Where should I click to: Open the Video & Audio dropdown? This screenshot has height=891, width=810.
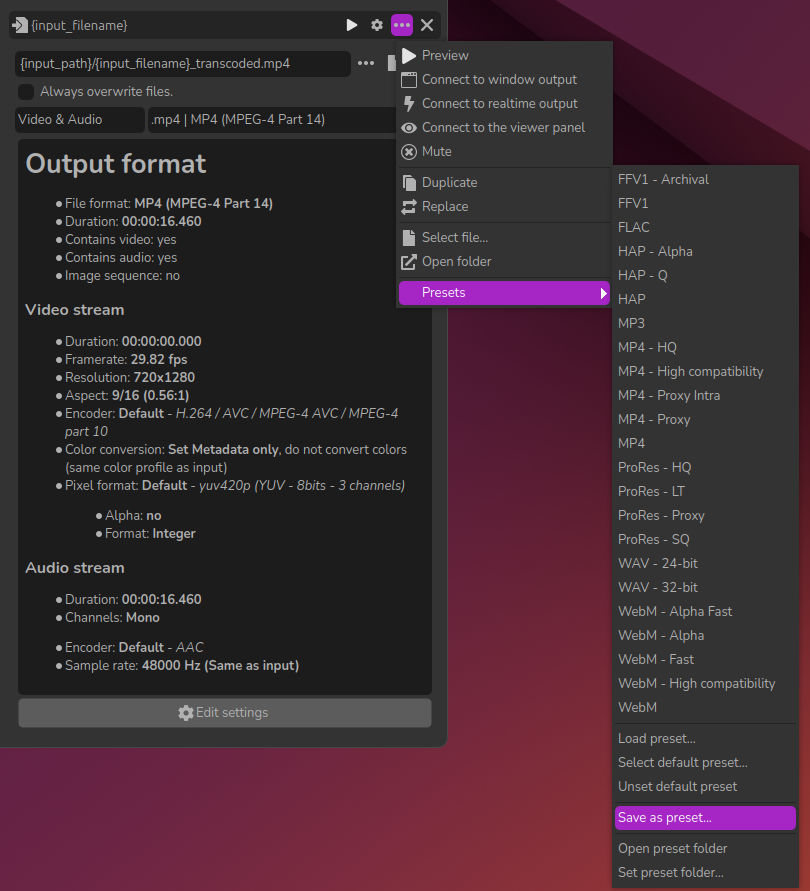[x=80, y=120]
